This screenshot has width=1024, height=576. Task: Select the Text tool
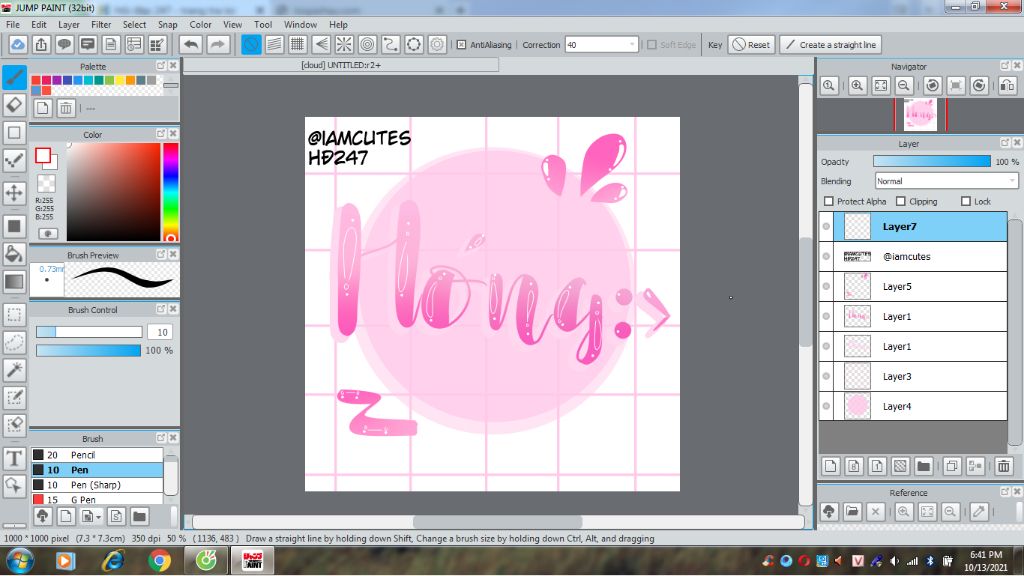click(x=14, y=458)
